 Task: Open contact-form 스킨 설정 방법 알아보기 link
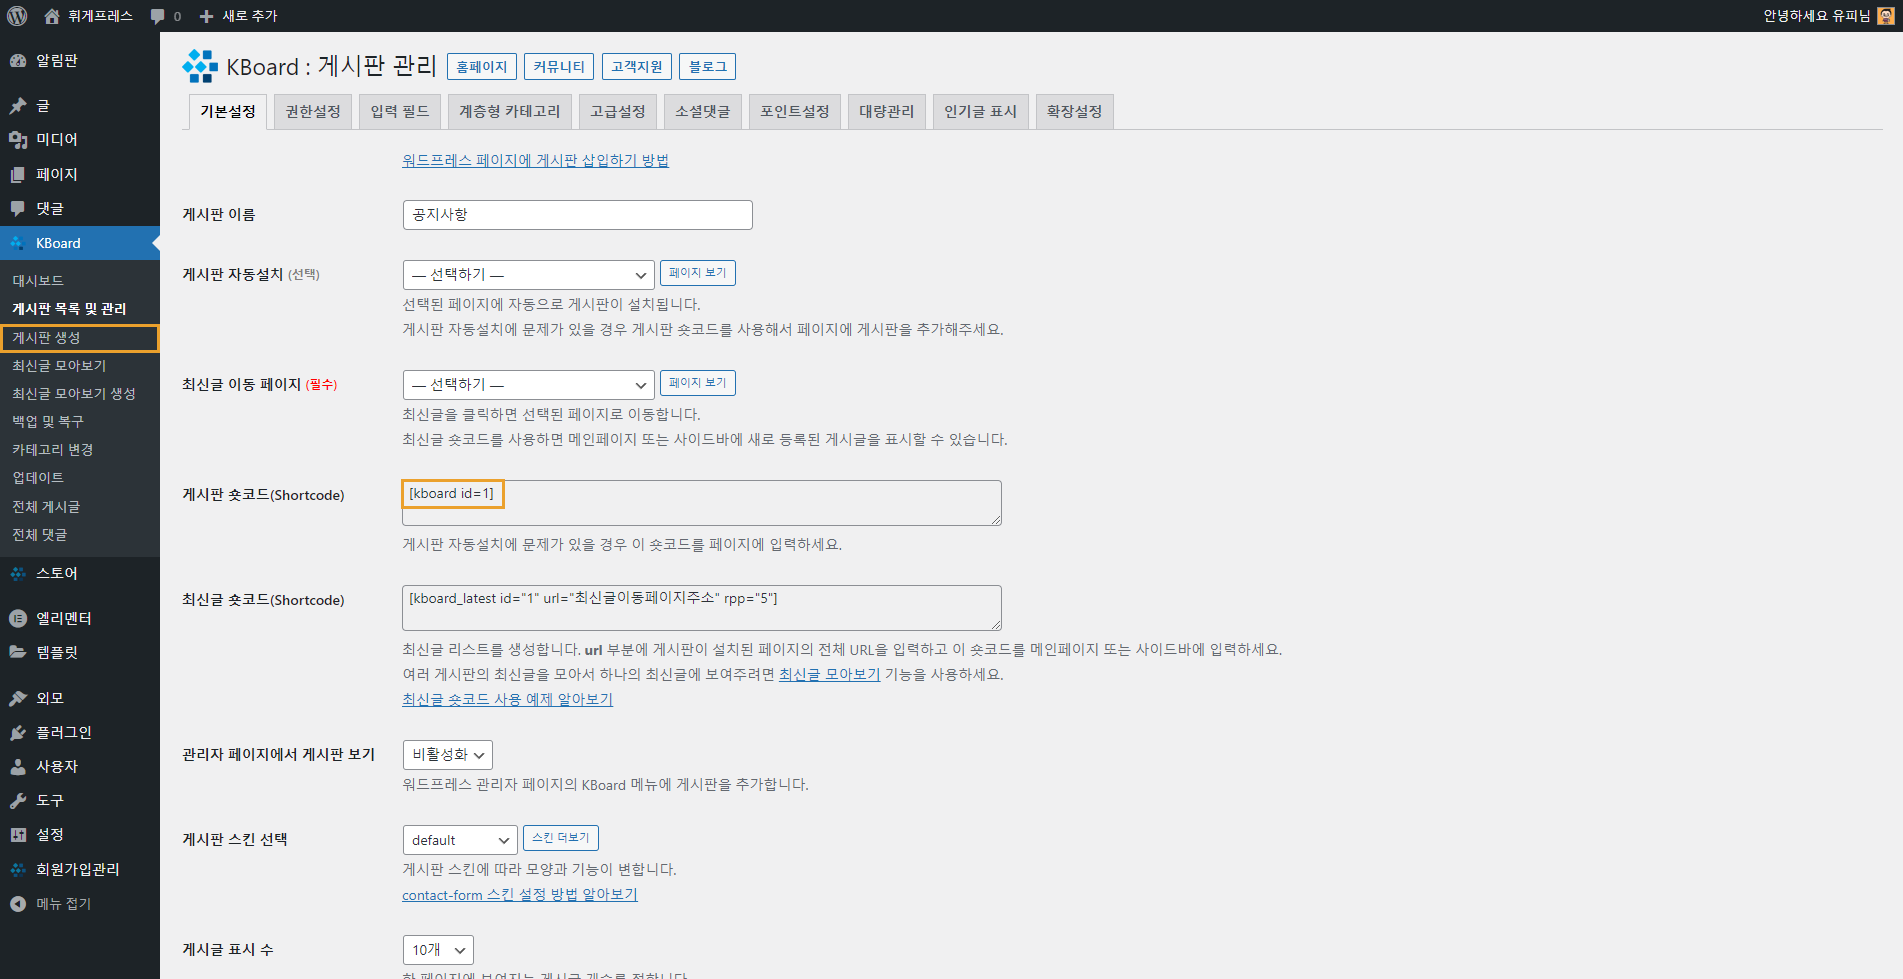[519, 894]
